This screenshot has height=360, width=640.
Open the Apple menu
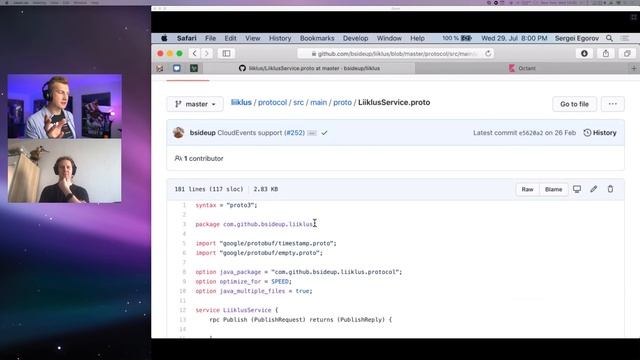164,38
